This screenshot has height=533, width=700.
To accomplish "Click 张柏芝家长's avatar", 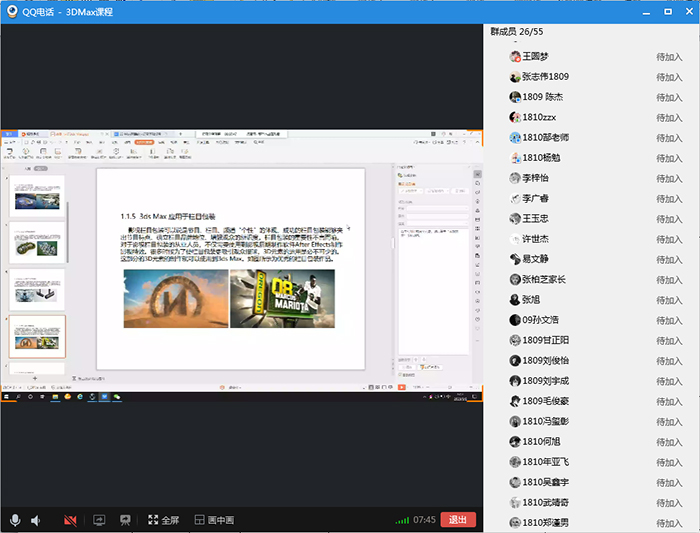I will (x=515, y=279).
